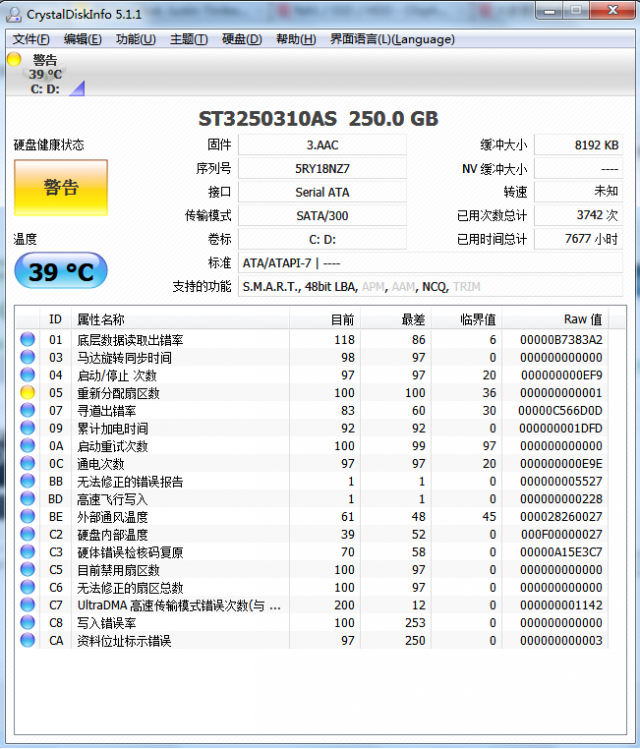Click blue status icon for 07 寻道出错率
This screenshot has width=640, height=749.
(x=28, y=410)
